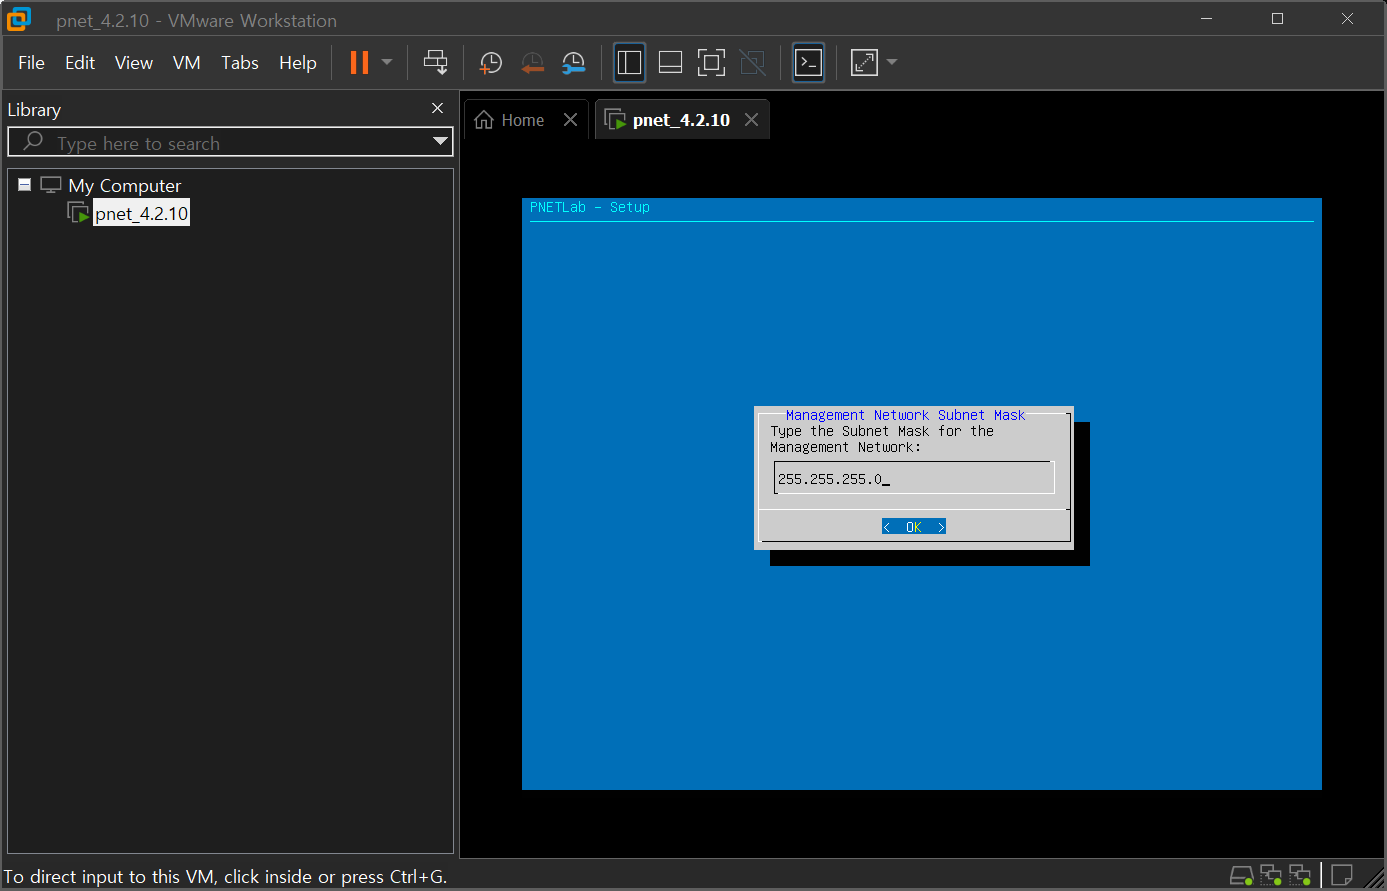Select My Computer in the library
This screenshot has height=891, width=1387.
coord(125,185)
